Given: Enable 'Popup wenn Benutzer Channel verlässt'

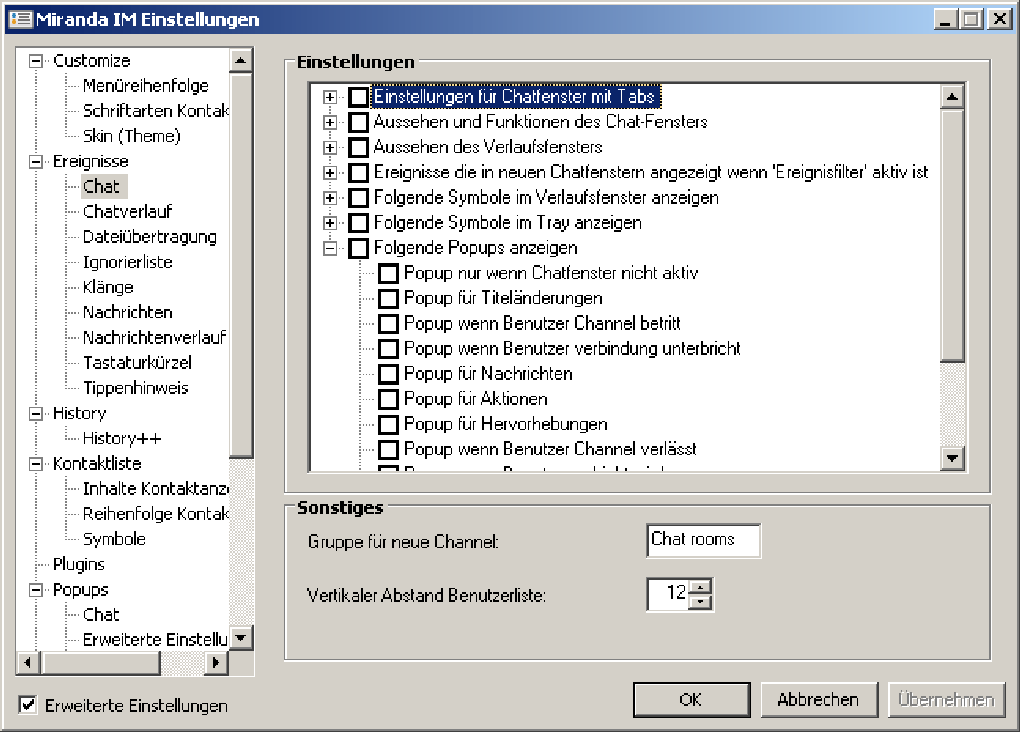Looking at the screenshot, I should coord(388,450).
